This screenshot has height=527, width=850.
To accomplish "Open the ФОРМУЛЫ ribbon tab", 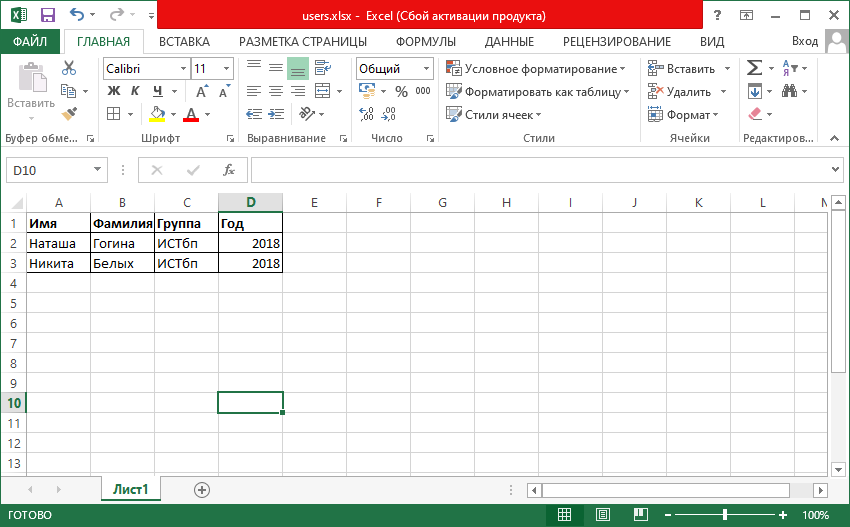I will pyautogui.click(x=425, y=41).
